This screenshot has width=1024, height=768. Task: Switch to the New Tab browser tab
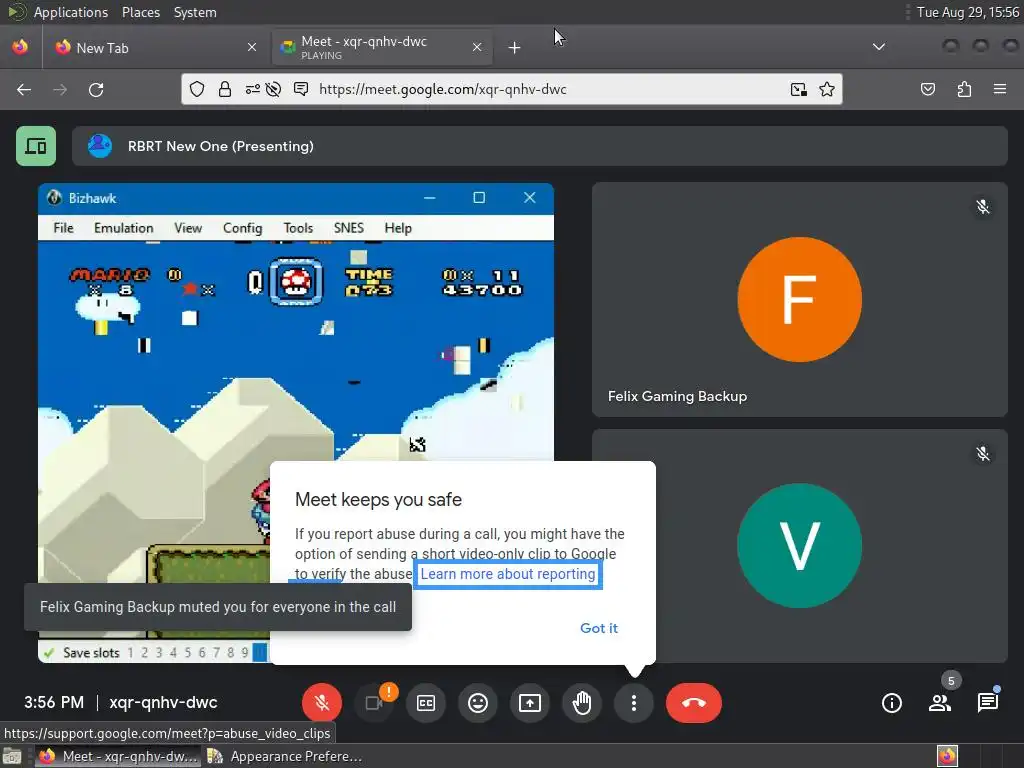pos(155,47)
